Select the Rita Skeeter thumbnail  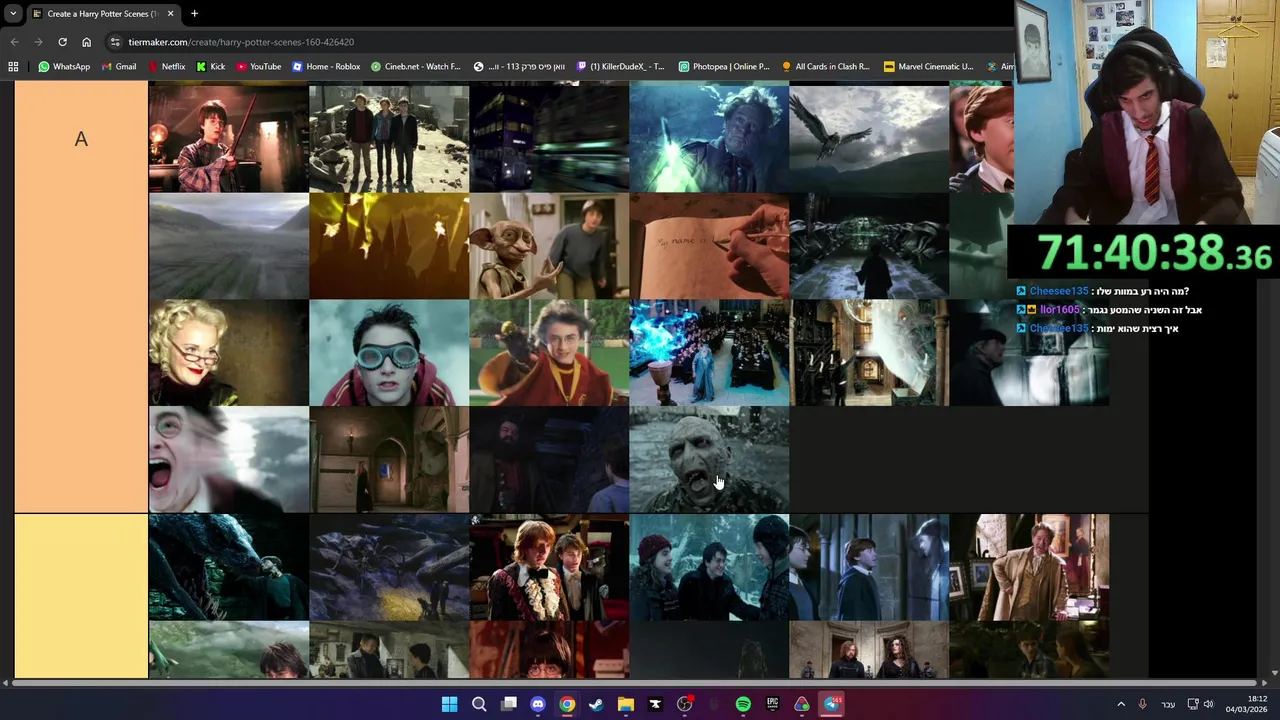click(x=229, y=353)
